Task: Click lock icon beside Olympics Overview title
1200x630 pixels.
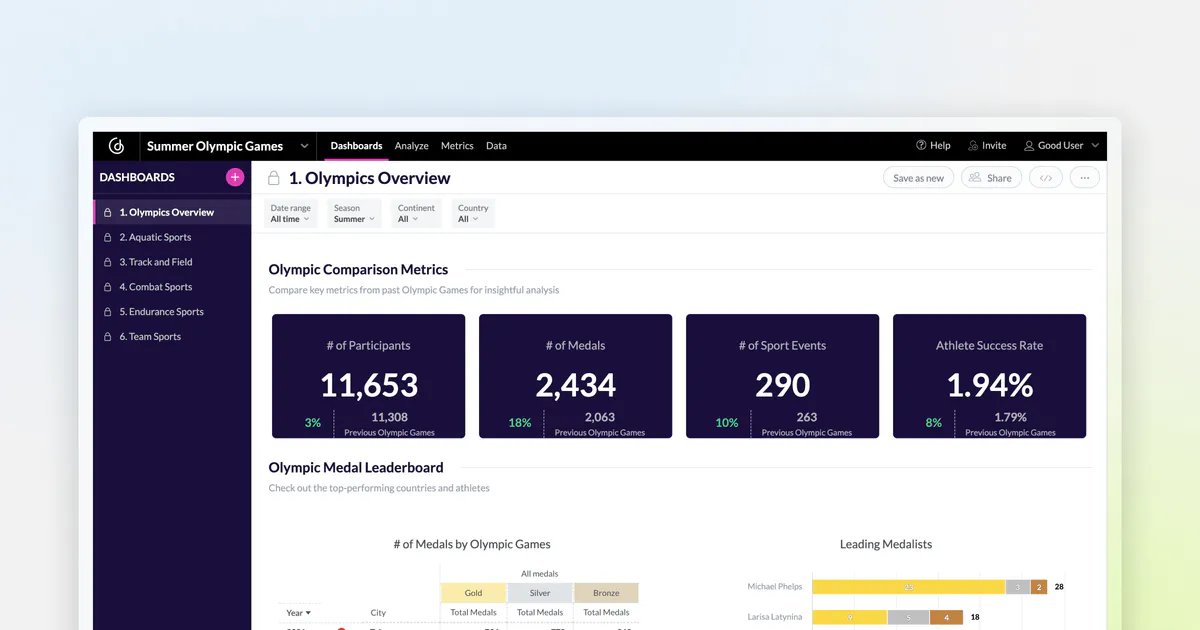Action: pyautogui.click(x=273, y=178)
